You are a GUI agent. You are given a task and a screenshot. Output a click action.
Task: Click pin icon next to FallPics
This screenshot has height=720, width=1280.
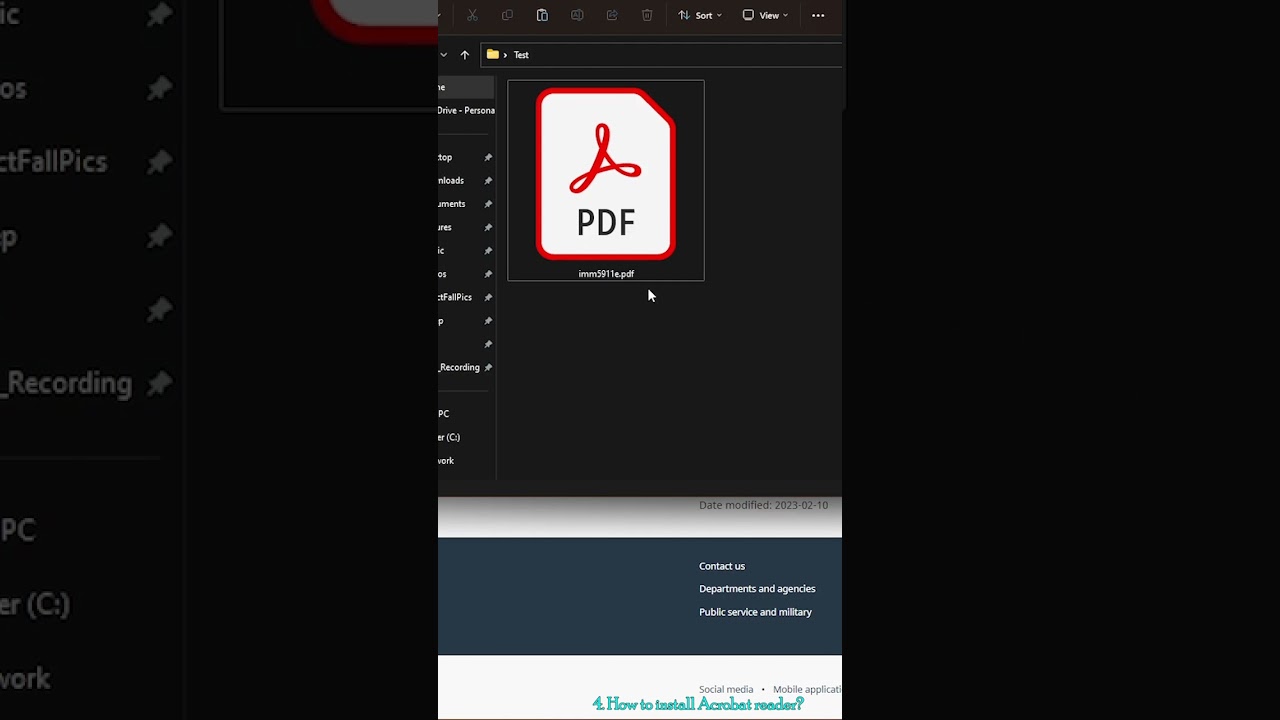pos(488,297)
